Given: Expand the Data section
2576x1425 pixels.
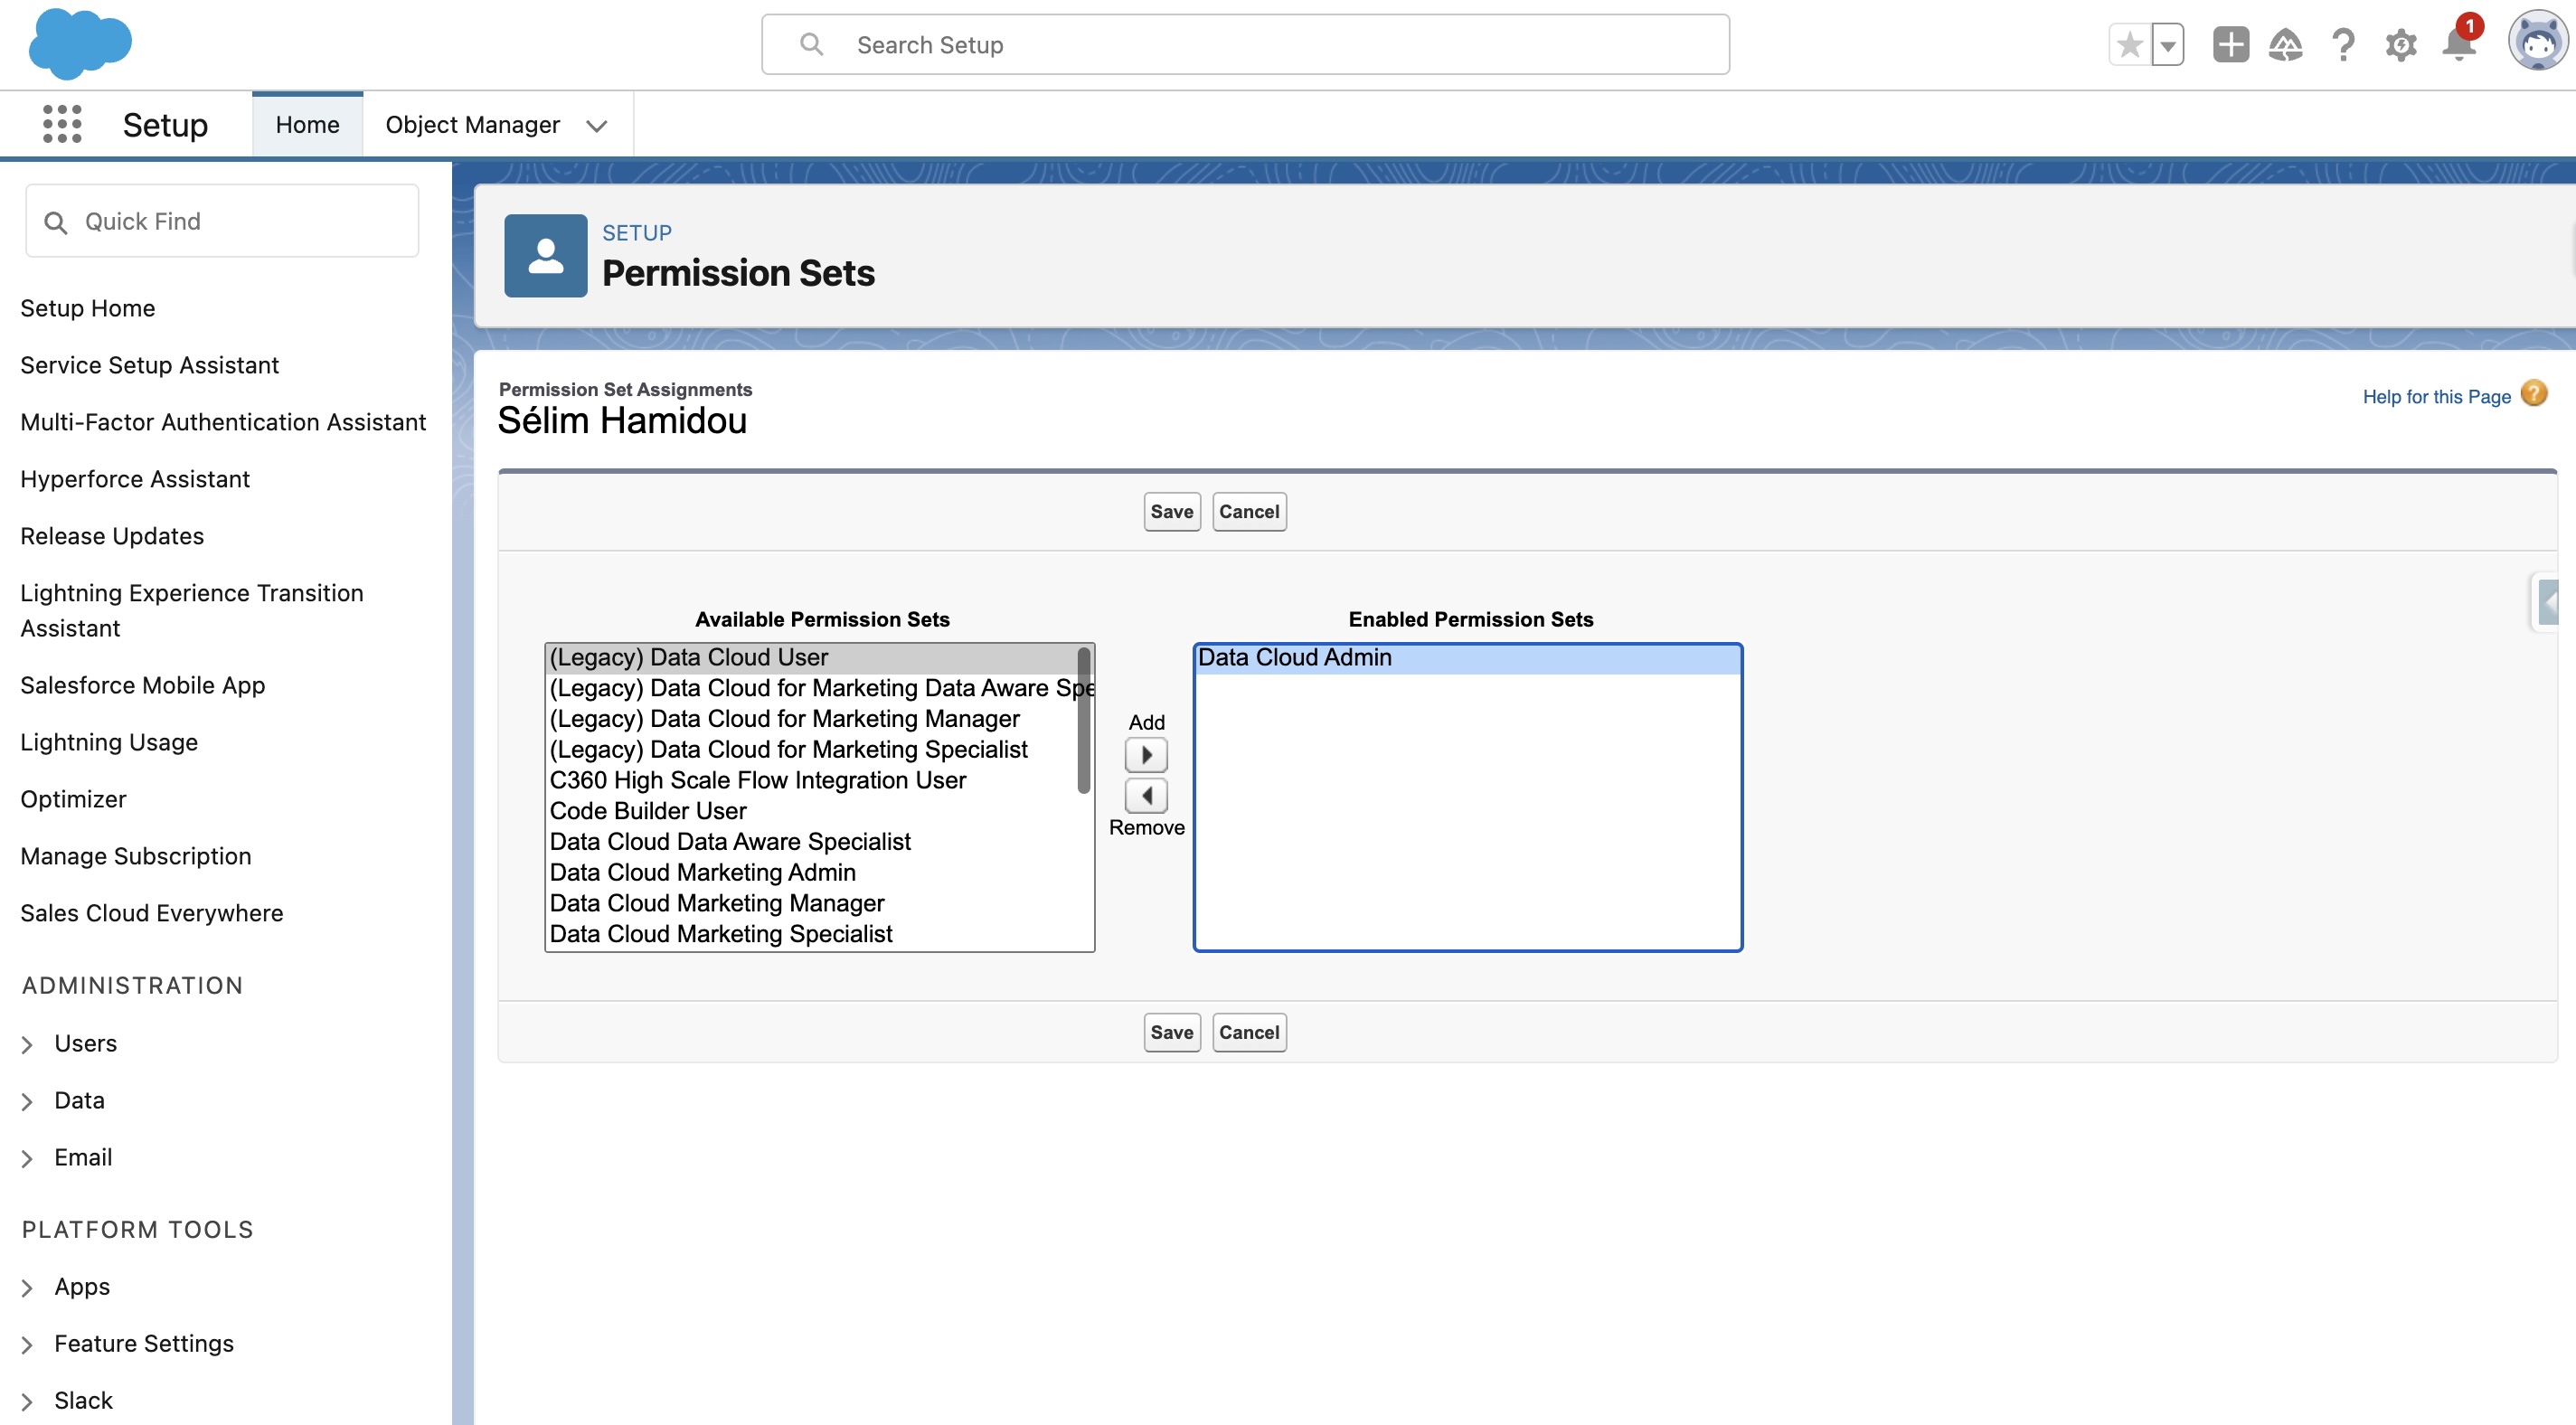Looking at the screenshot, I should point(27,1101).
